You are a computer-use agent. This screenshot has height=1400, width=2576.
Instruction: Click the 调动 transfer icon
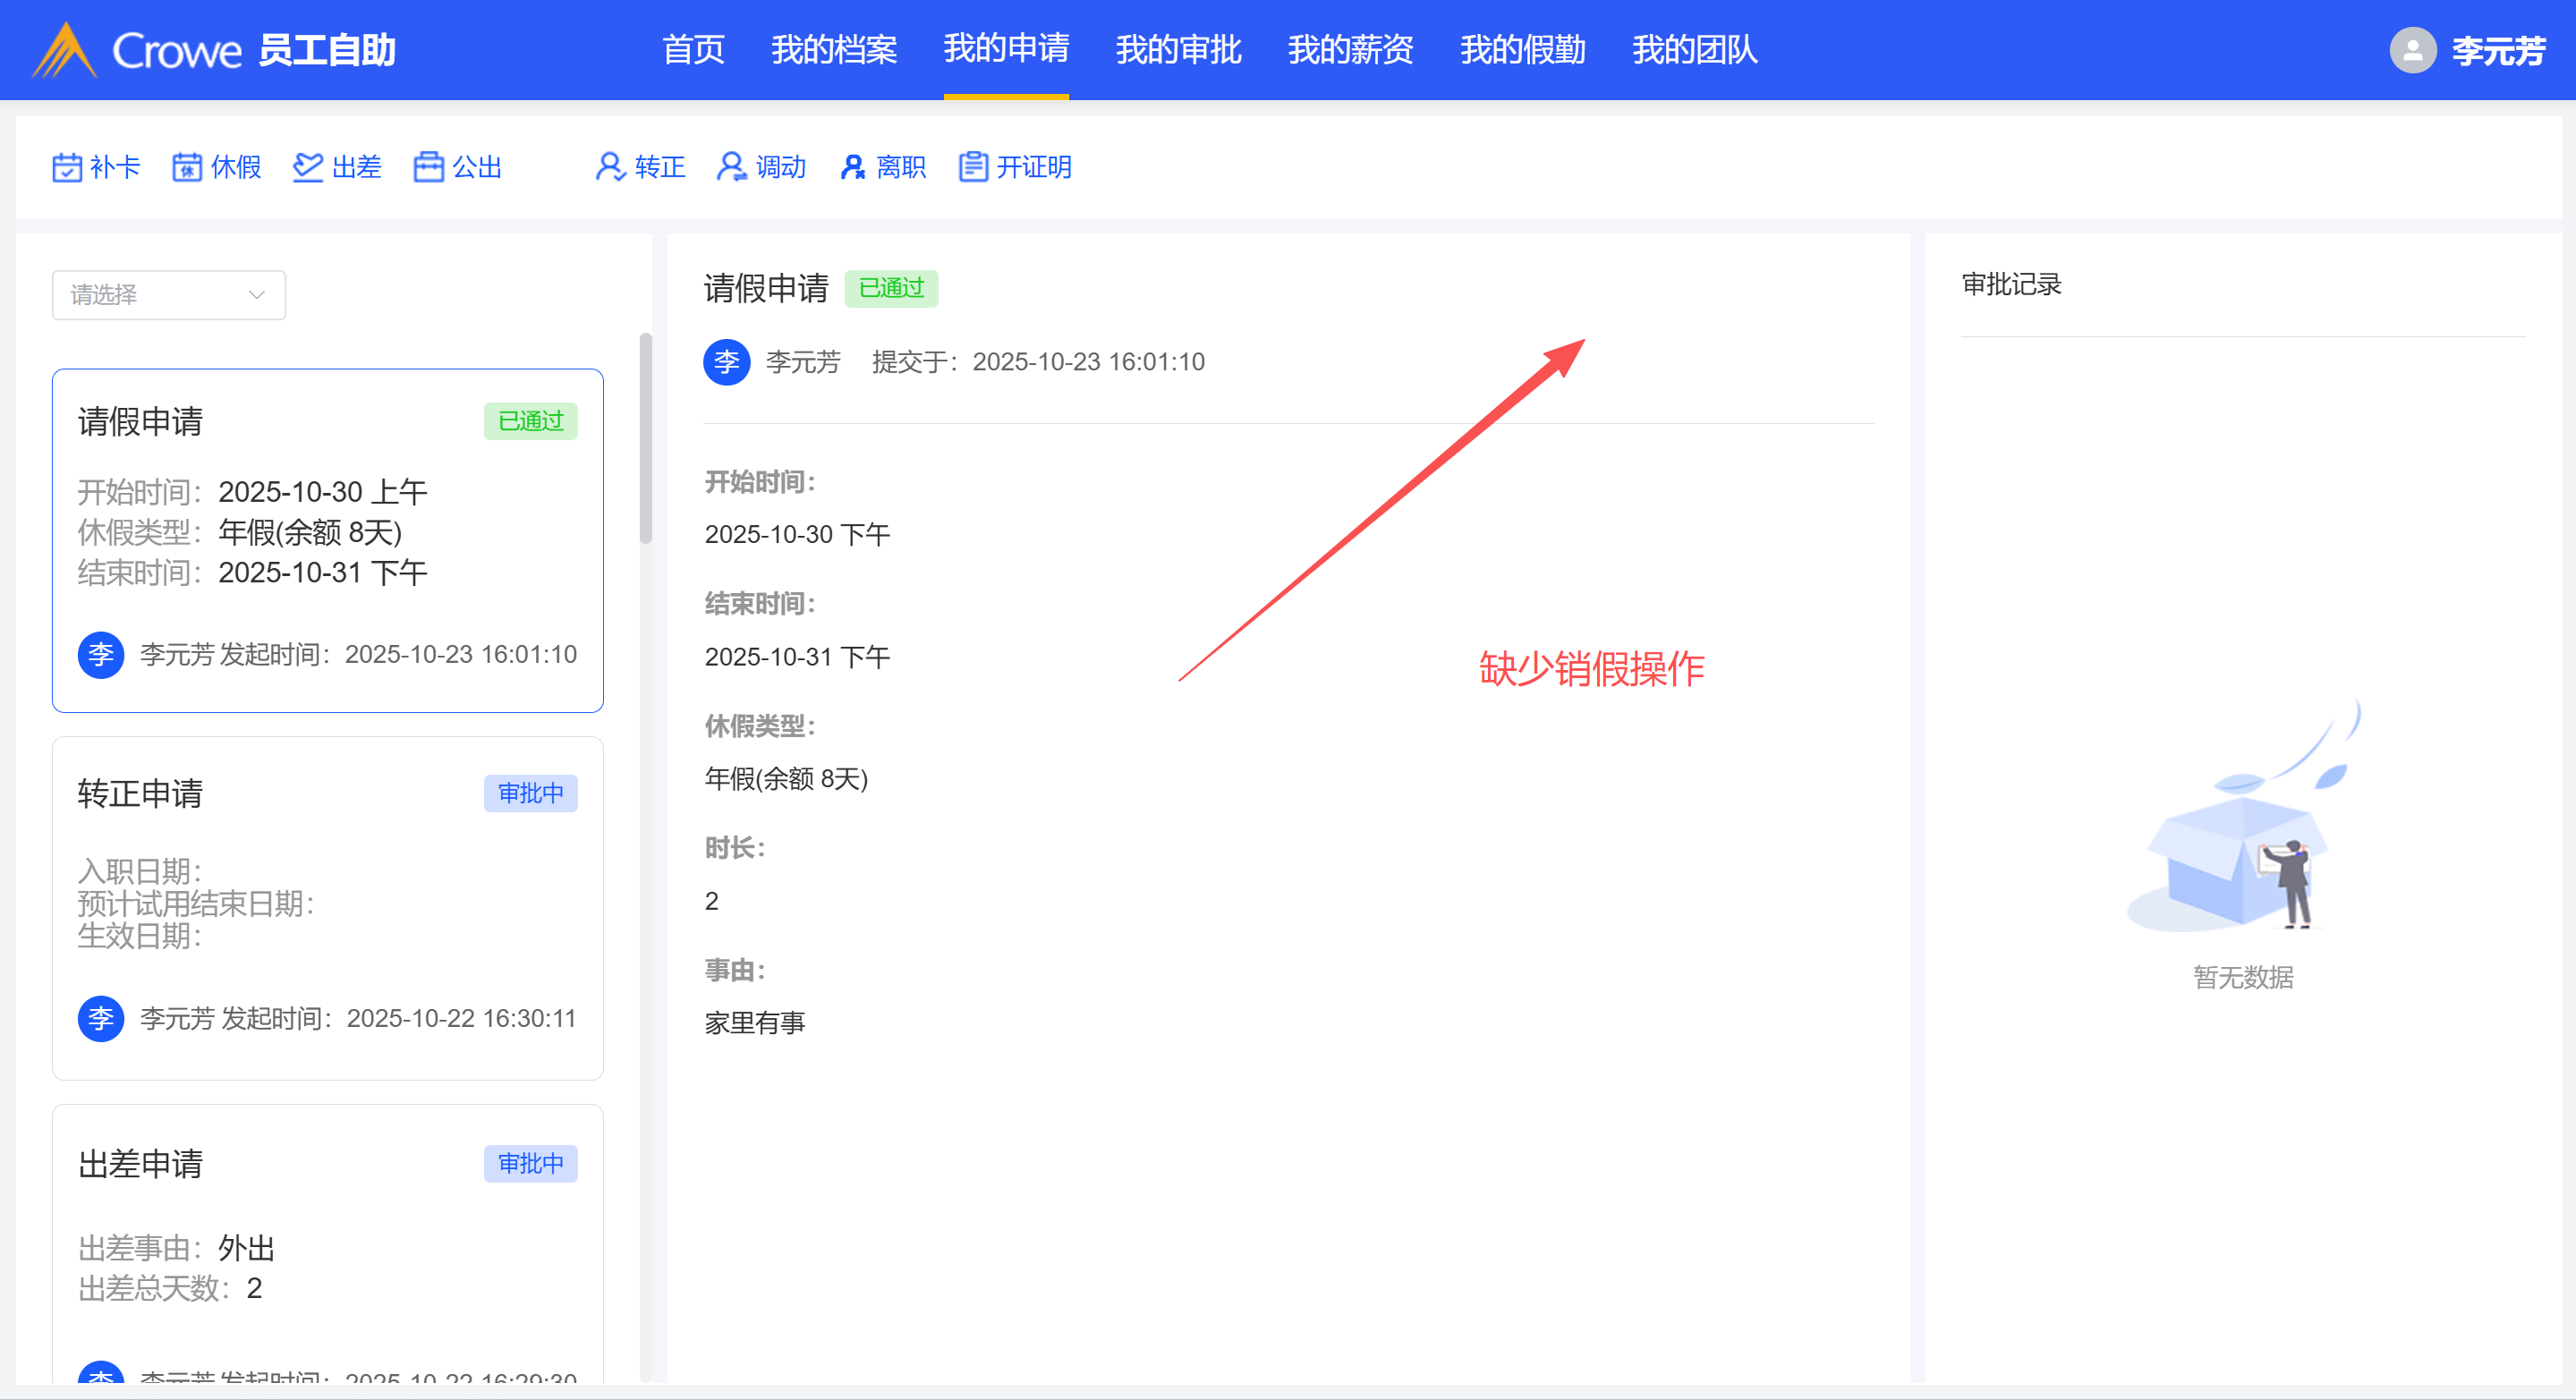(x=731, y=167)
